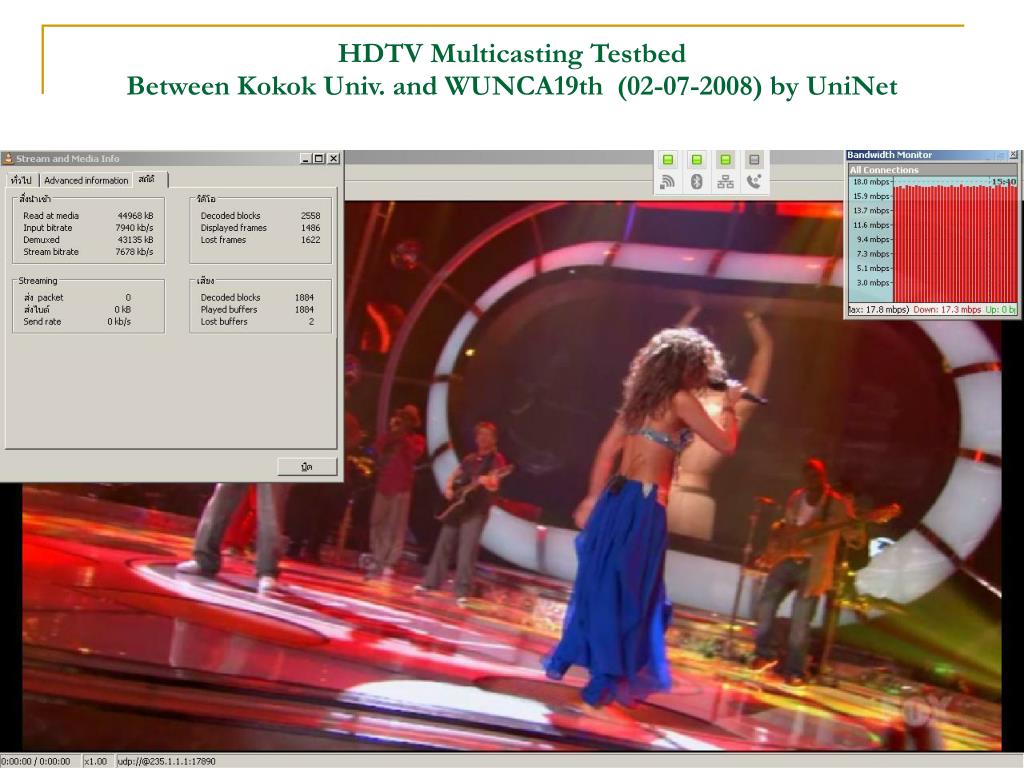Image resolution: width=1024 pixels, height=768 pixels.
Task: Click the '17.8 mbps' max status text
Action: 887,310
